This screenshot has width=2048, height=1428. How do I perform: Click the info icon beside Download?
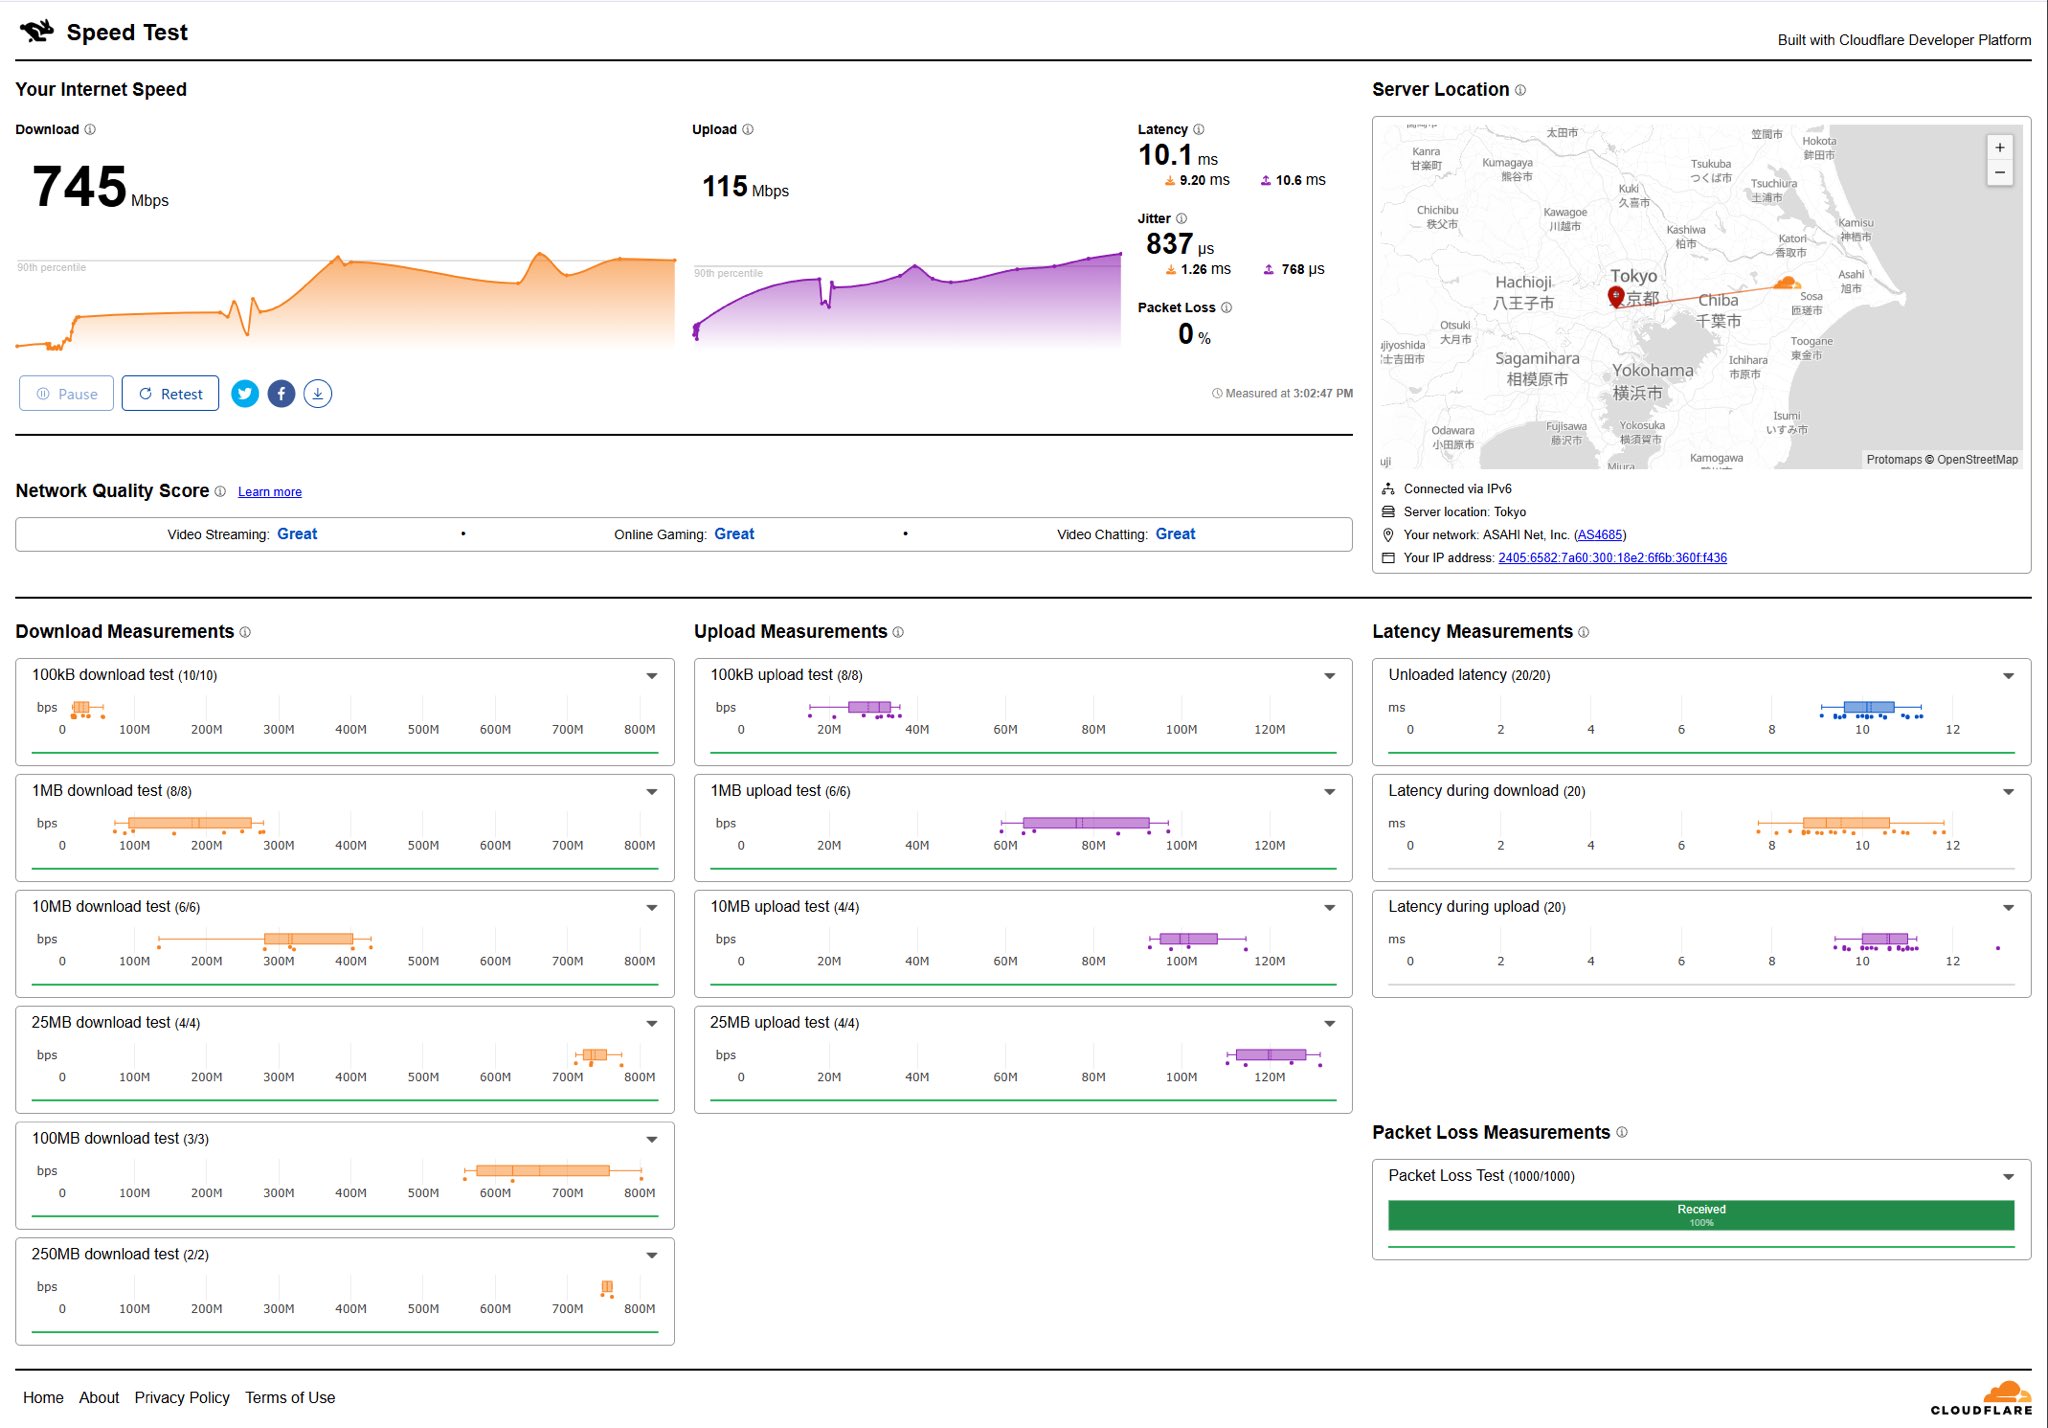coord(90,130)
